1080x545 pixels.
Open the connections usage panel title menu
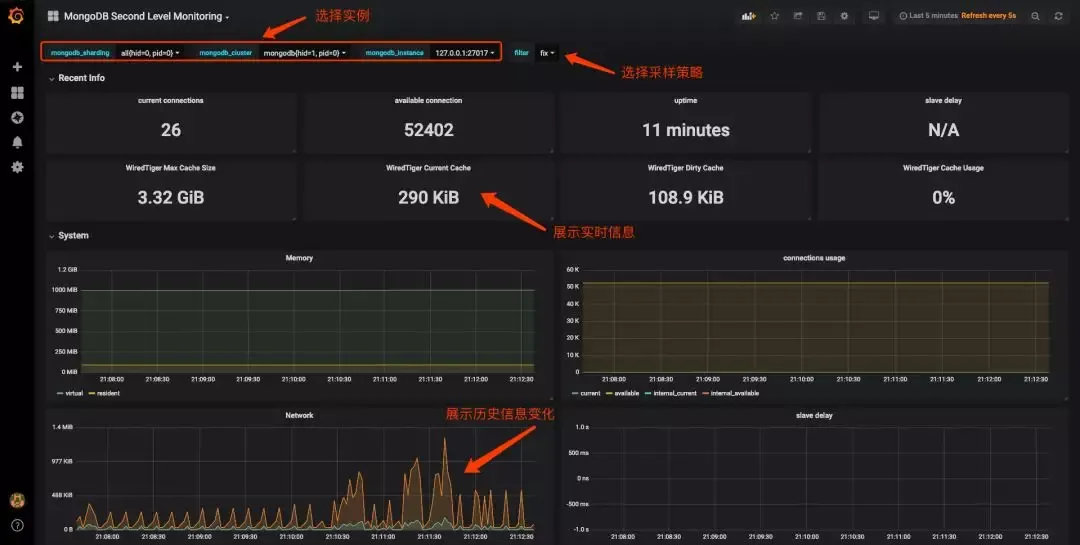814,258
